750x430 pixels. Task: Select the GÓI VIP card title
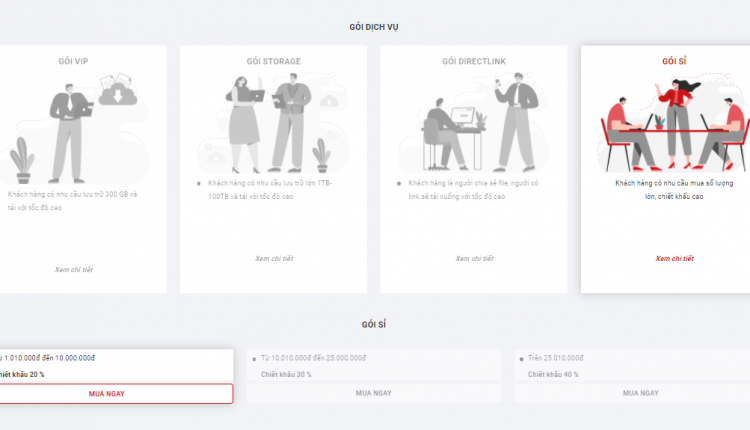click(73, 61)
